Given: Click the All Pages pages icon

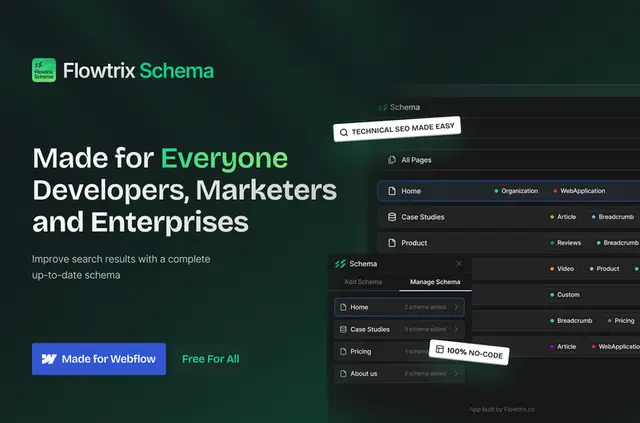Looking at the screenshot, I should click(392, 160).
